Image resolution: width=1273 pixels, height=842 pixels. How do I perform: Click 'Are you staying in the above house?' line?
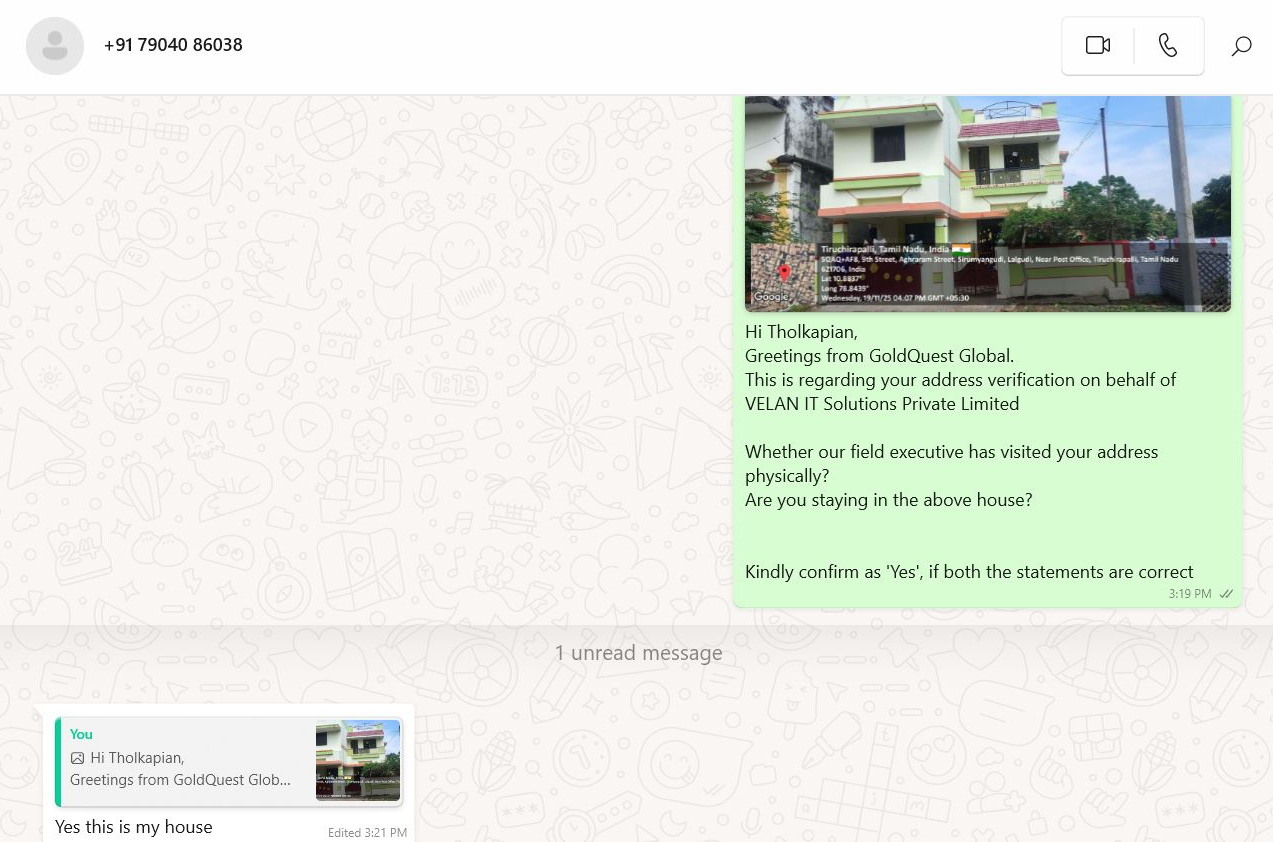tap(888, 500)
